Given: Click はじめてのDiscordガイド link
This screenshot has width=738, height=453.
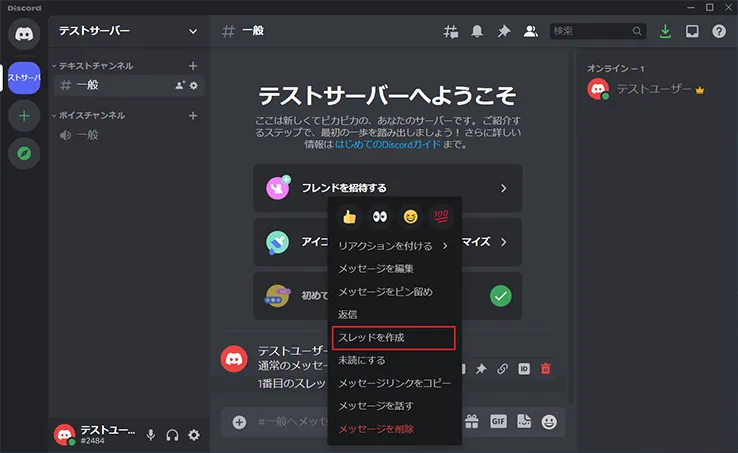Looking at the screenshot, I should click(x=388, y=145).
